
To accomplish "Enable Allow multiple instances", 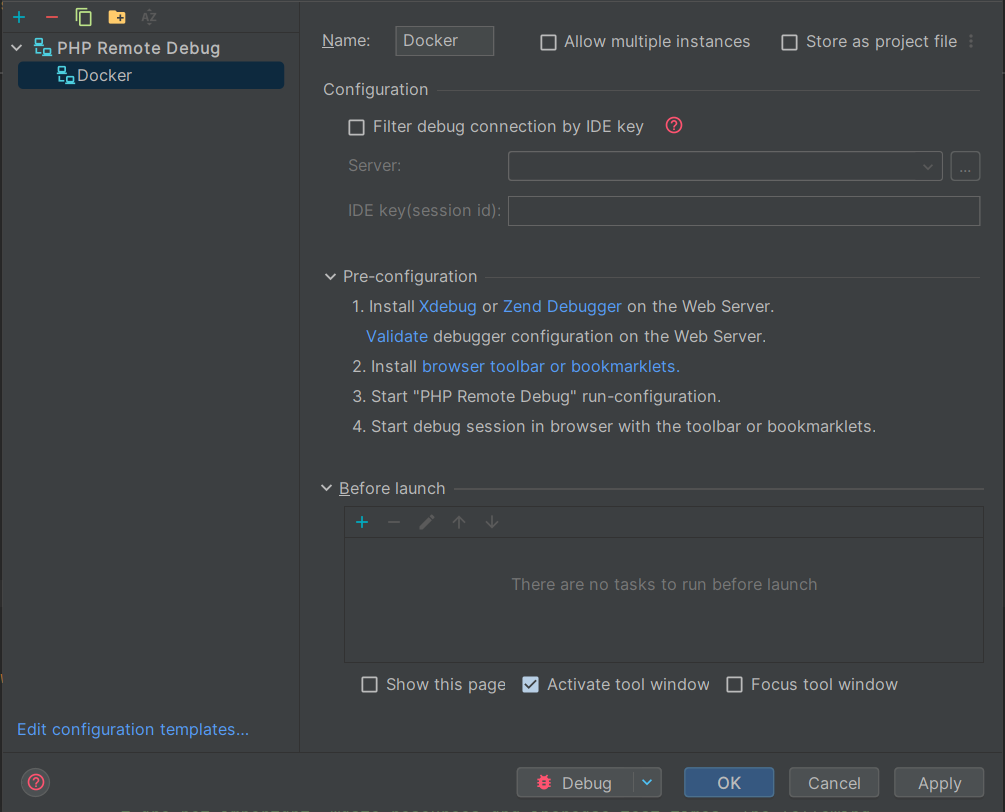I will (x=548, y=42).
